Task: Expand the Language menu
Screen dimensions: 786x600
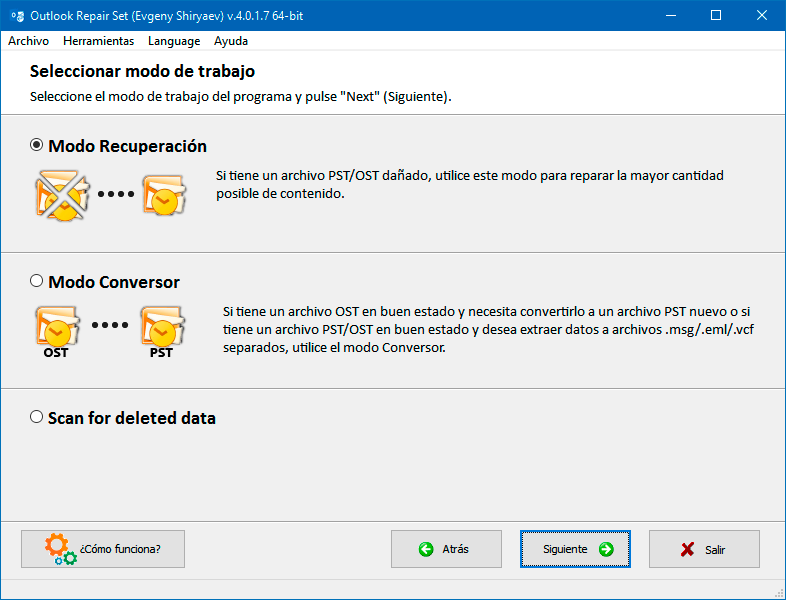Action: 174,41
